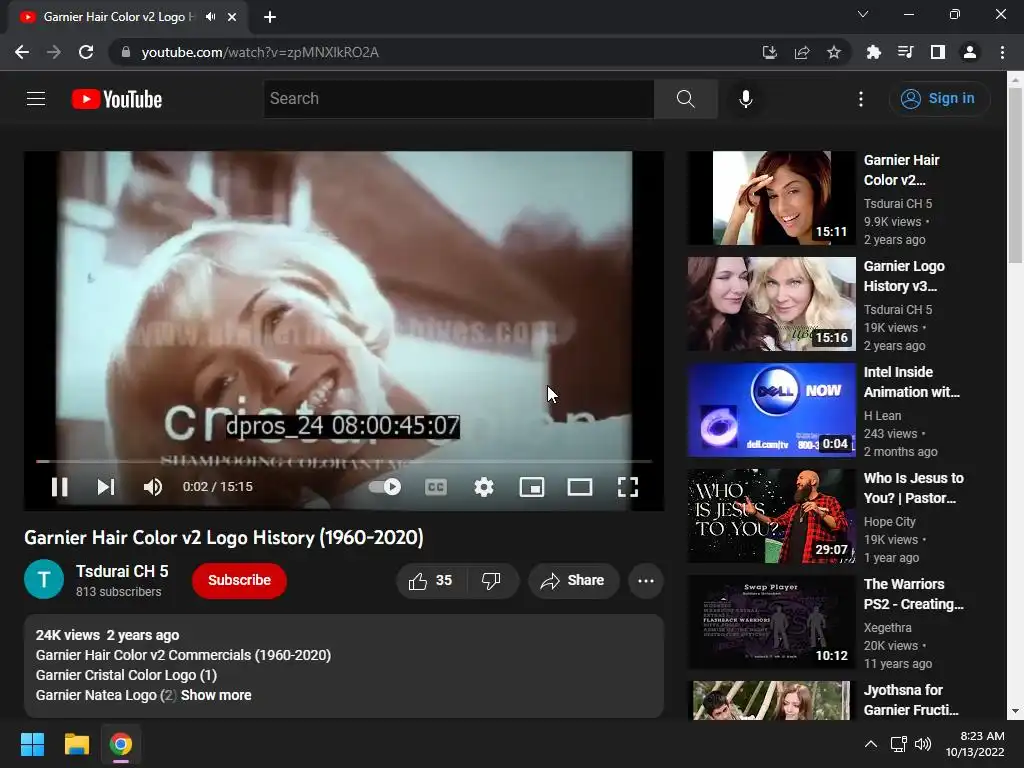Open the Tsdurai CH 5 channel name link
Viewport: 1024px width, 768px height.
click(122, 571)
